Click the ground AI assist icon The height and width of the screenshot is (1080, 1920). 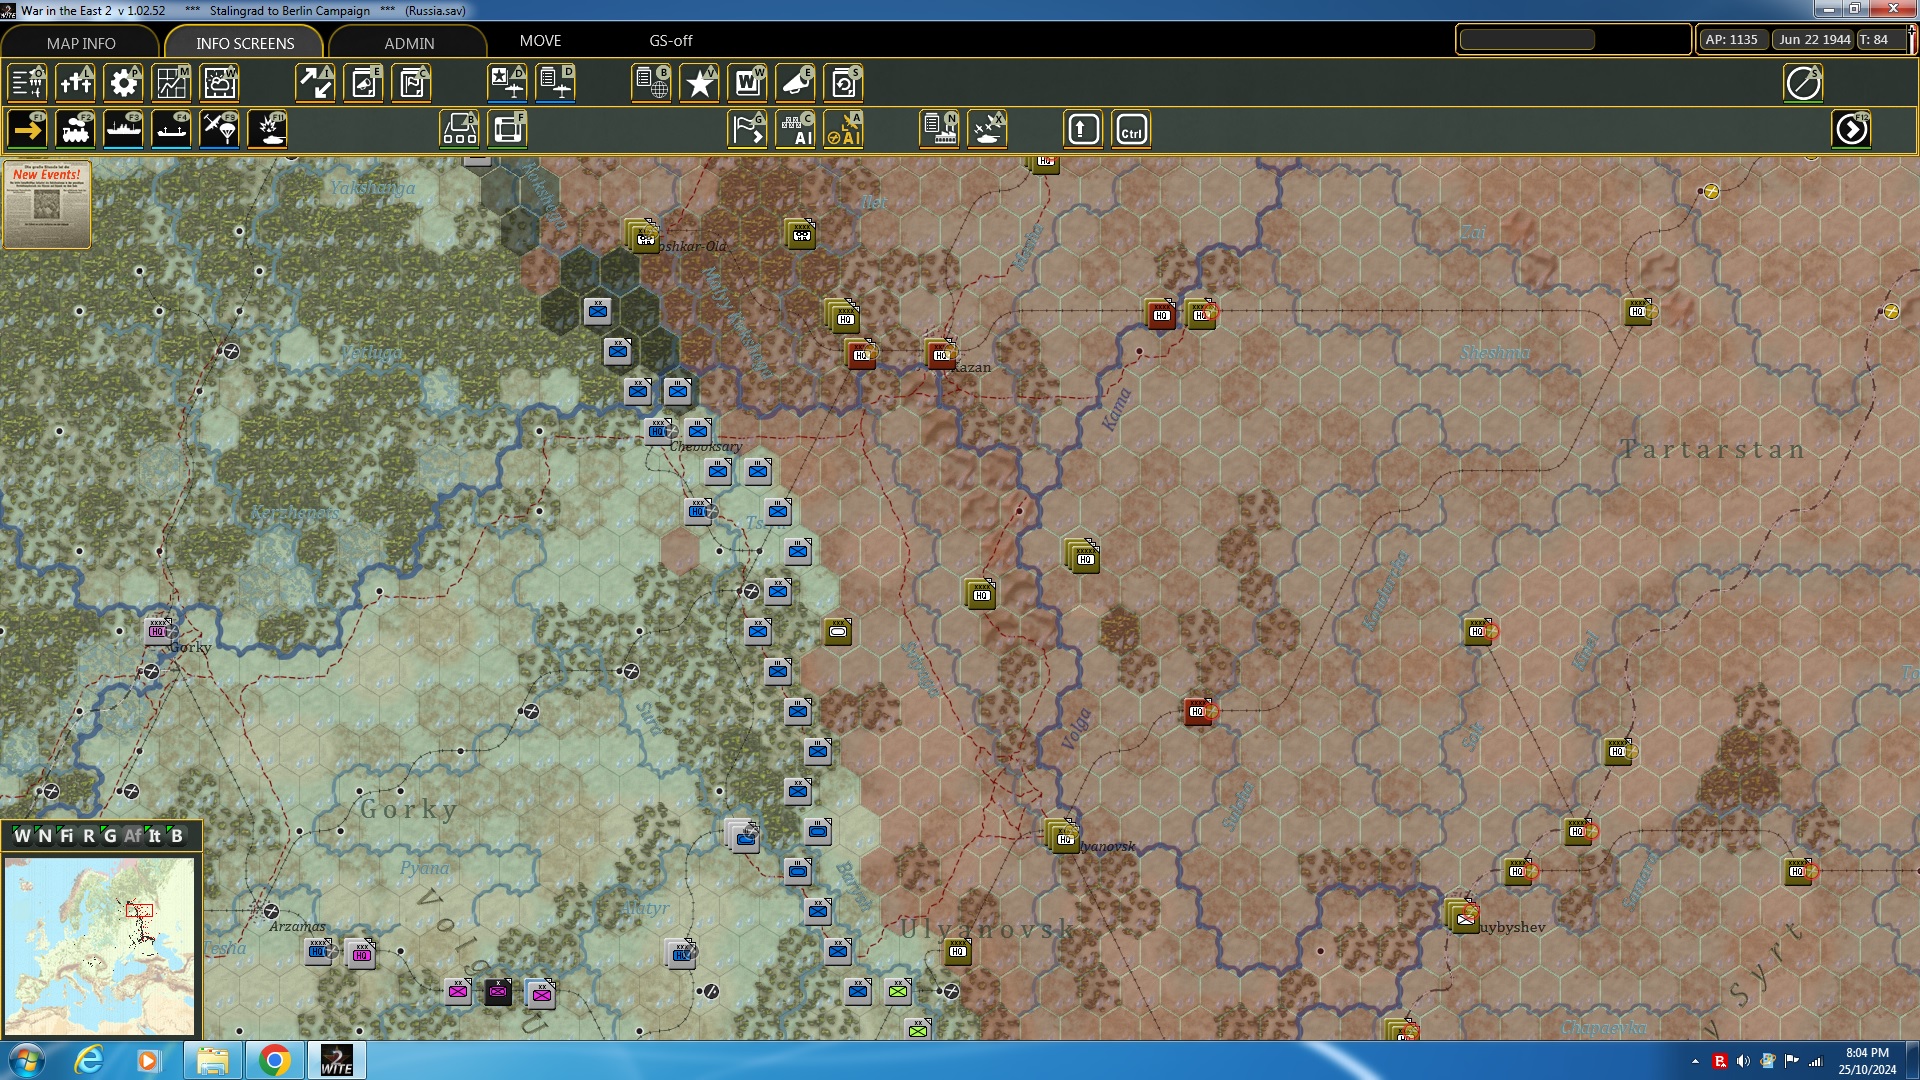[796, 129]
